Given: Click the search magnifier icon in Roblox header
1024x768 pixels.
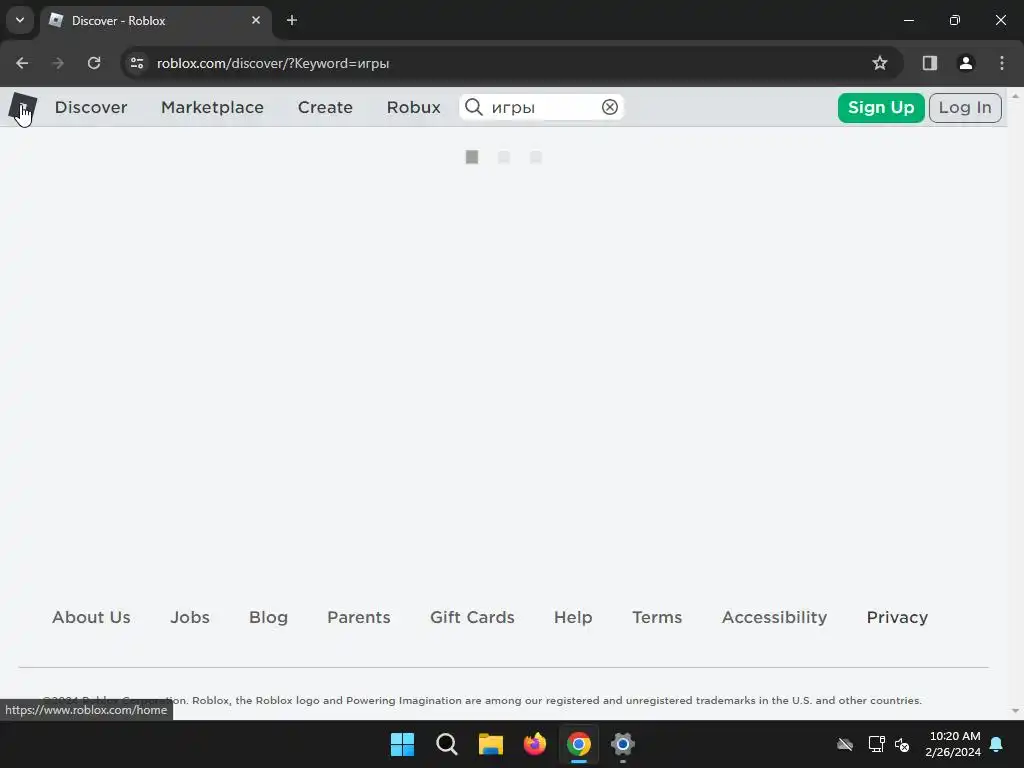Looking at the screenshot, I should point(474,107).
